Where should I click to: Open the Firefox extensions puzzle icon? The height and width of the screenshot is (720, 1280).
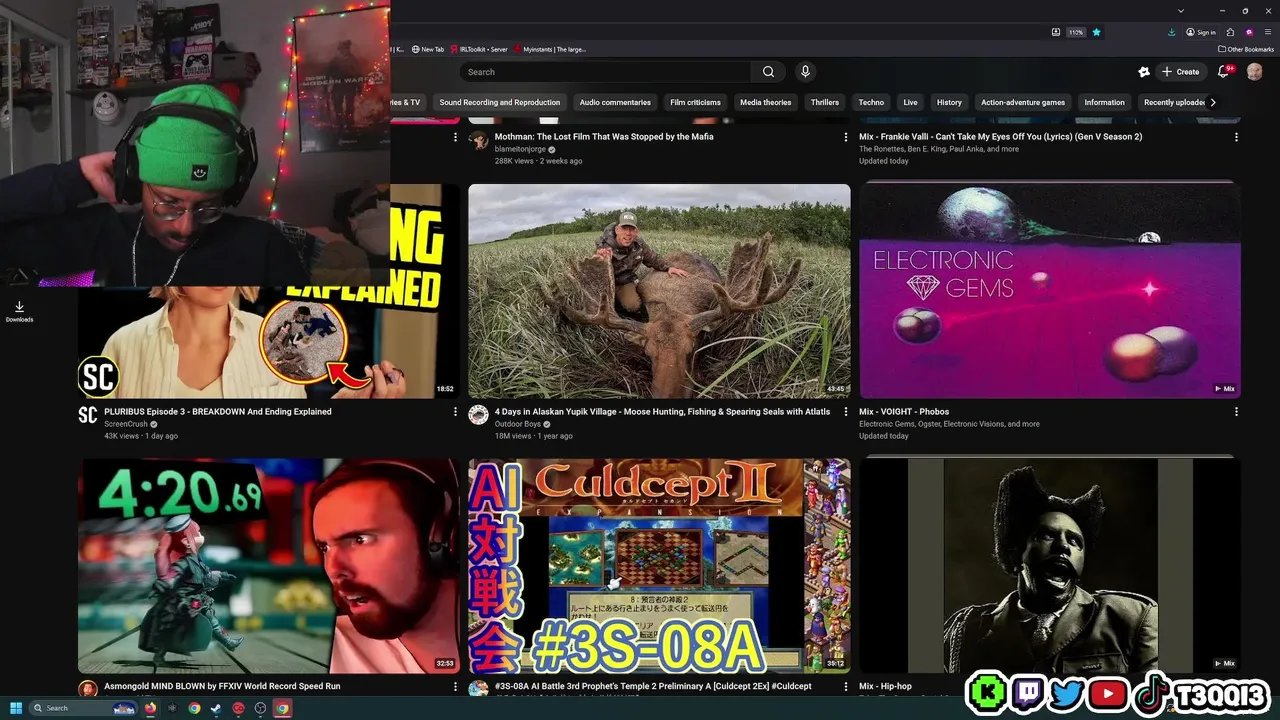[x=1230, y=32]
